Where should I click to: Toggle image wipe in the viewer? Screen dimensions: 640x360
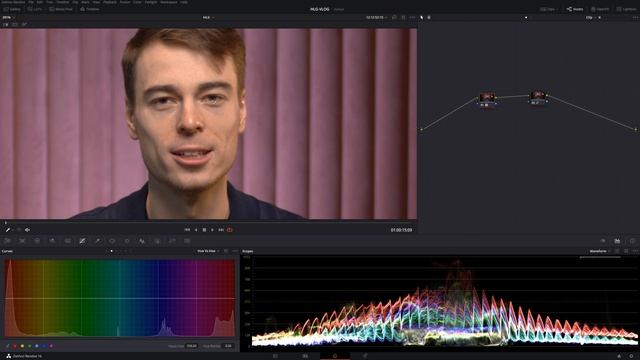(6, 24)
